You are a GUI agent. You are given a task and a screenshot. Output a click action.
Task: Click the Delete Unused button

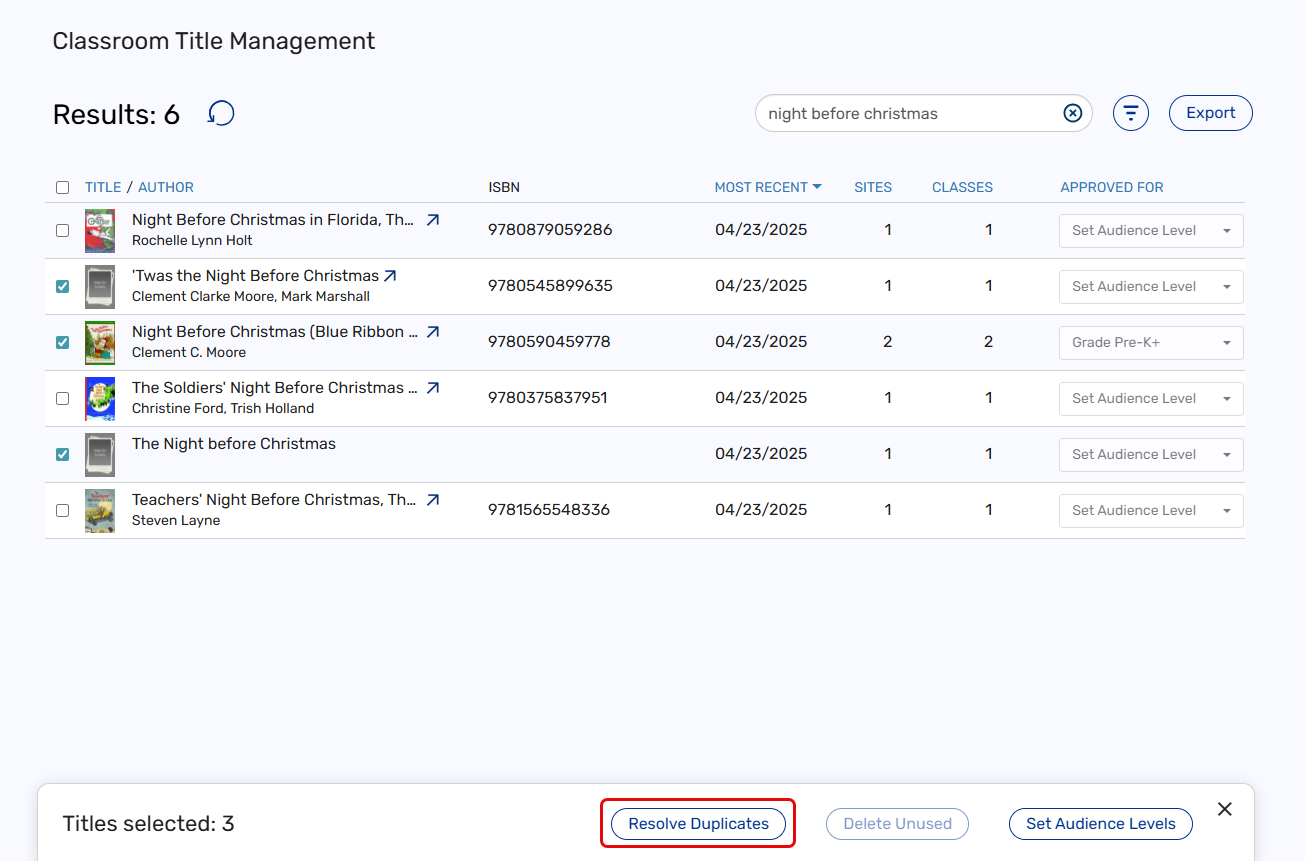(x=897, y=824)
